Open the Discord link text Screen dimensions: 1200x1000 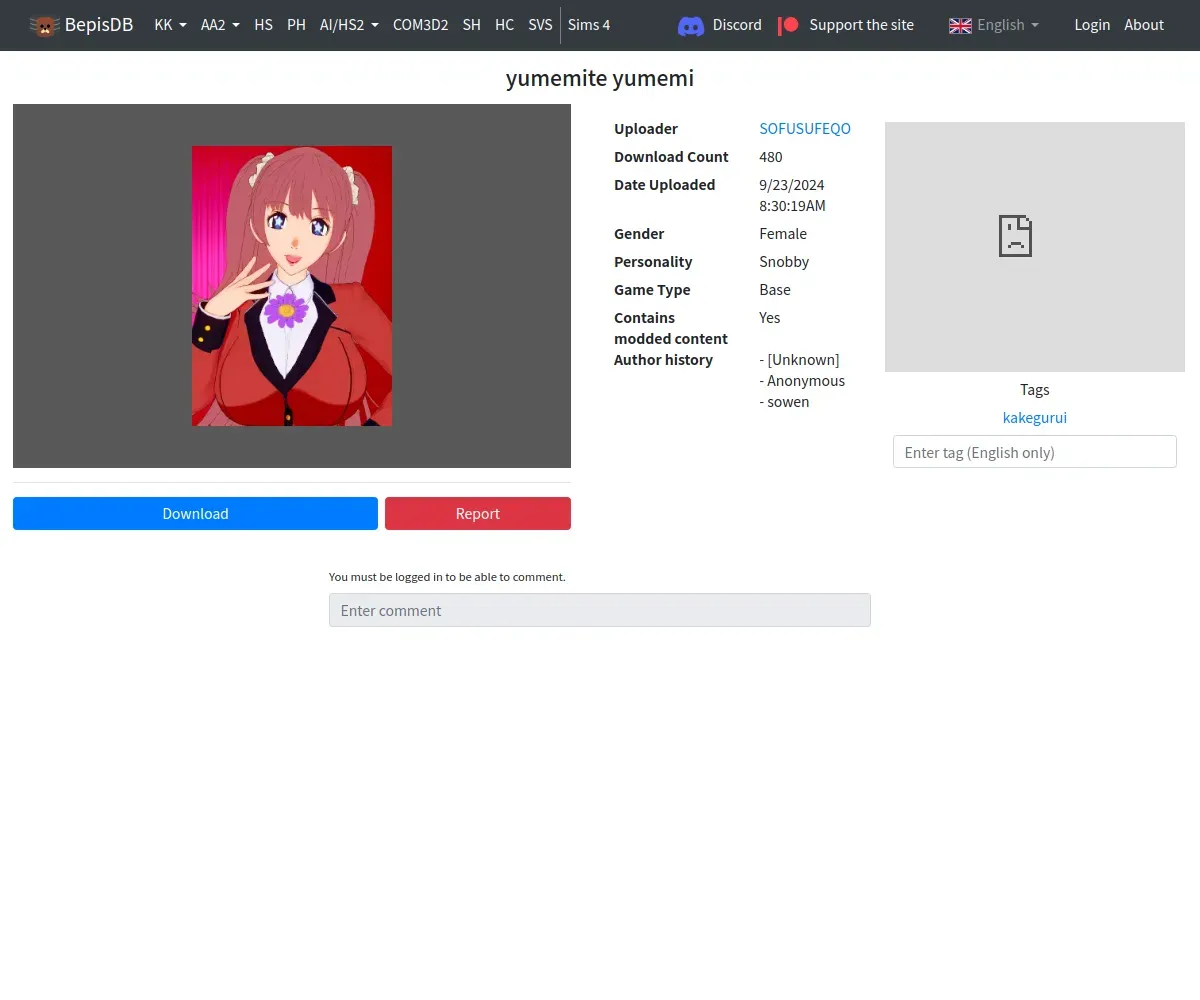pos(737,25)
